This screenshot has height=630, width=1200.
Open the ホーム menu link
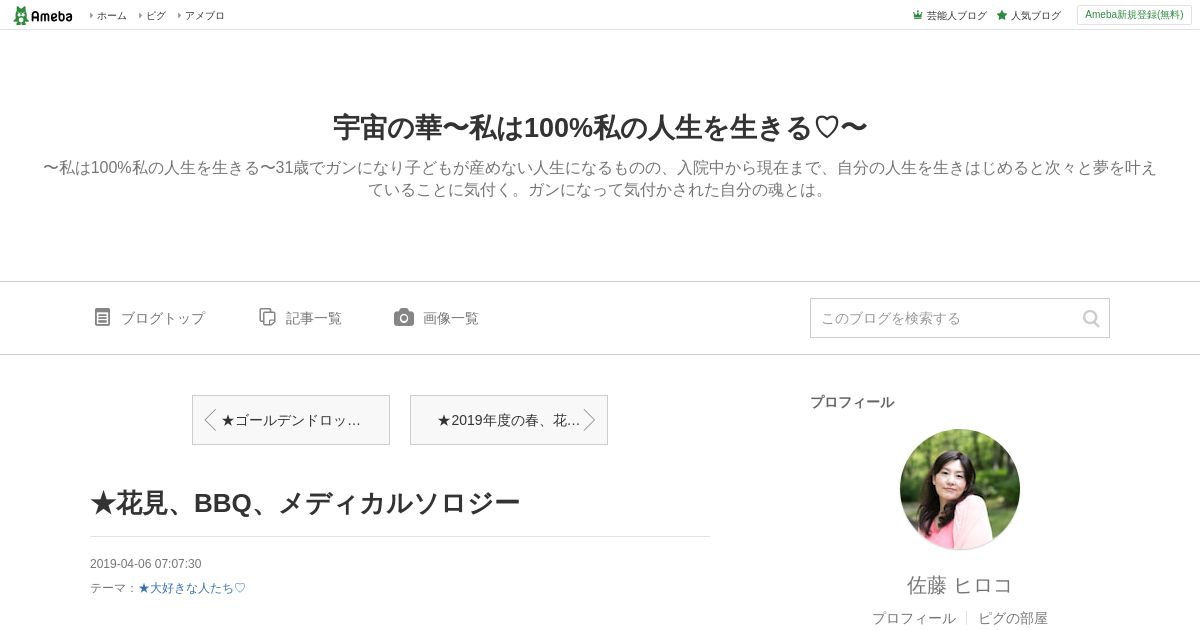[111, 15]
